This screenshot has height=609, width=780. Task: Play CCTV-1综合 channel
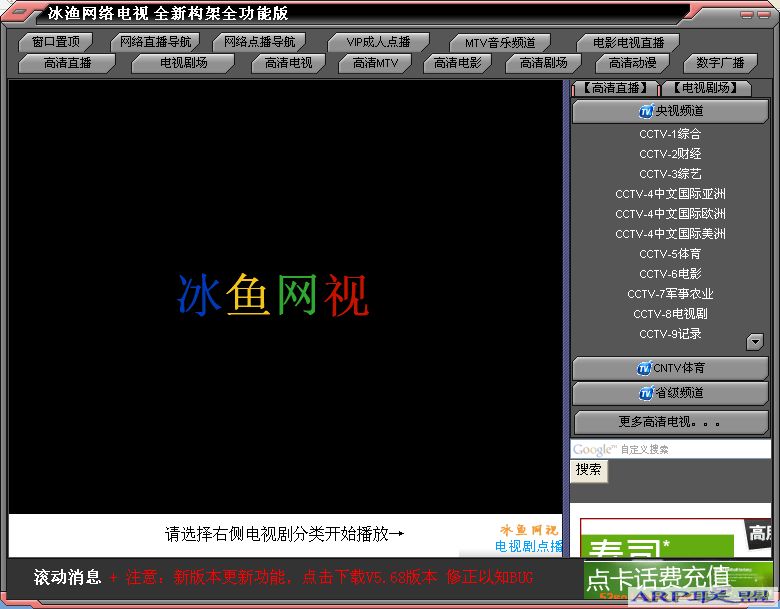tap(670, 134)
